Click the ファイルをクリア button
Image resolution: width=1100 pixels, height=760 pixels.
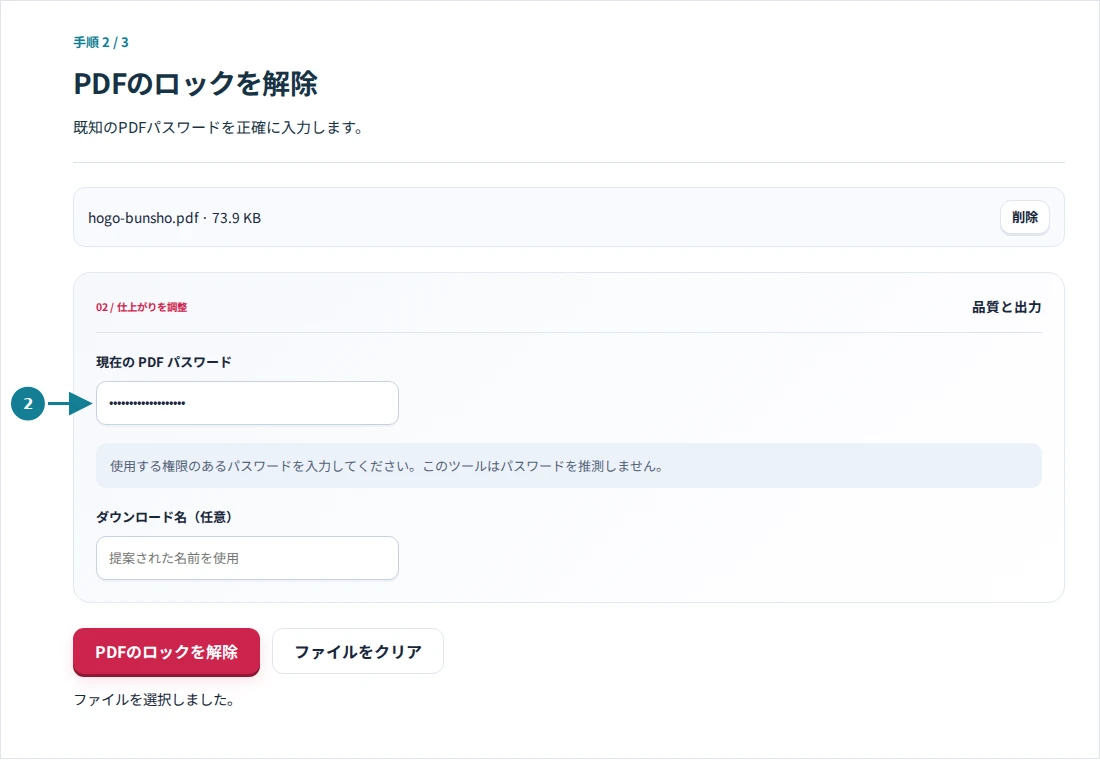click(x=358, y=651)
